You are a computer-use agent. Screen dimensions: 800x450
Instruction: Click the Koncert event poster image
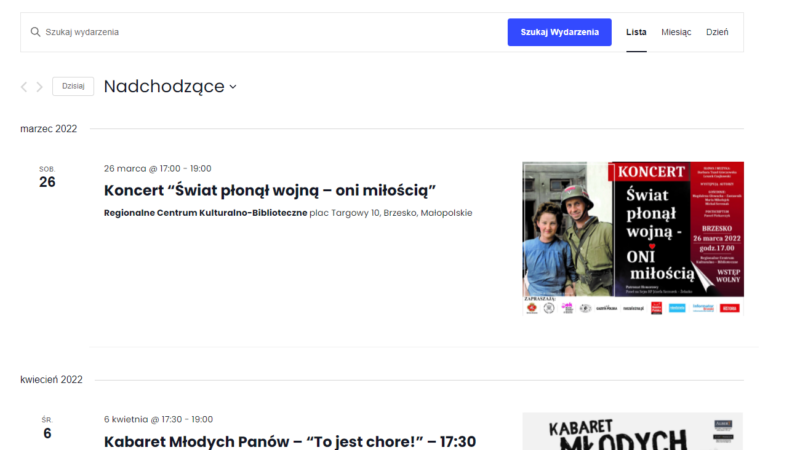point(632,238)
